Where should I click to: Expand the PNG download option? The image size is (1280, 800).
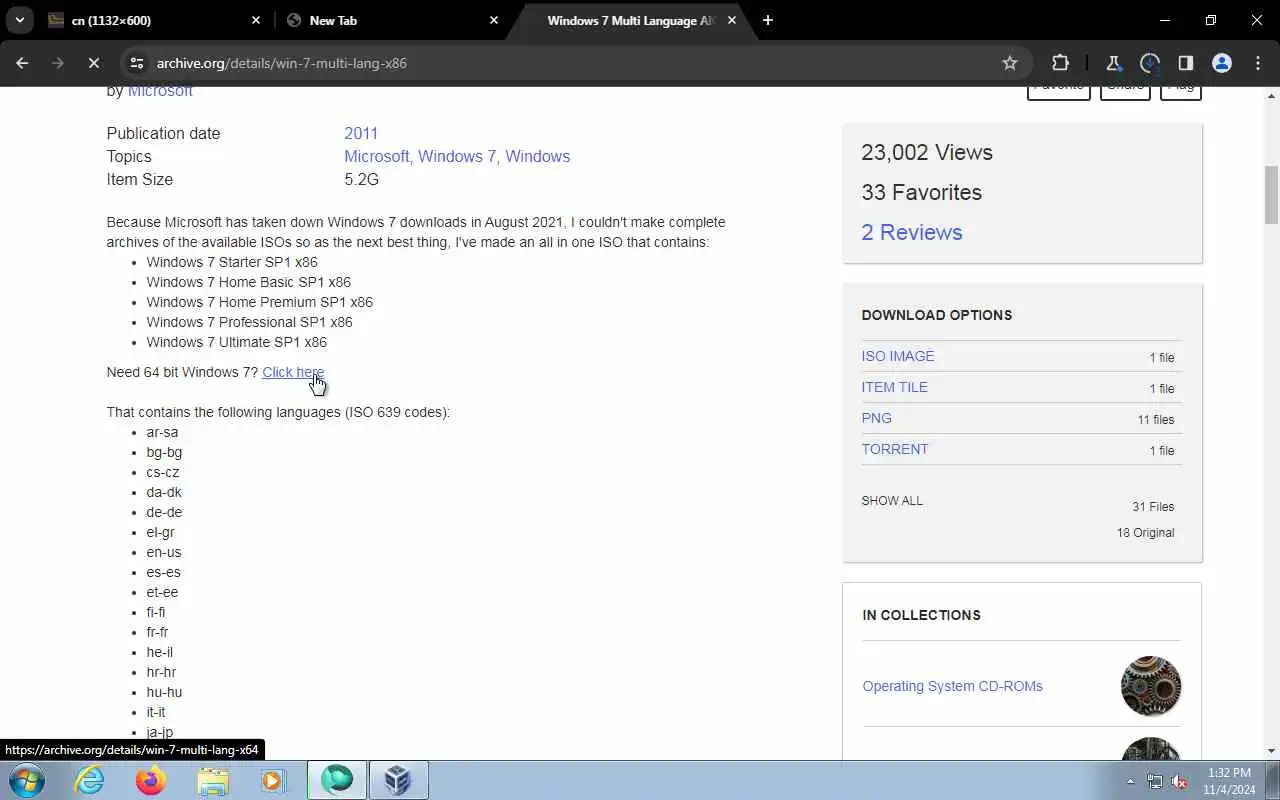877,418
